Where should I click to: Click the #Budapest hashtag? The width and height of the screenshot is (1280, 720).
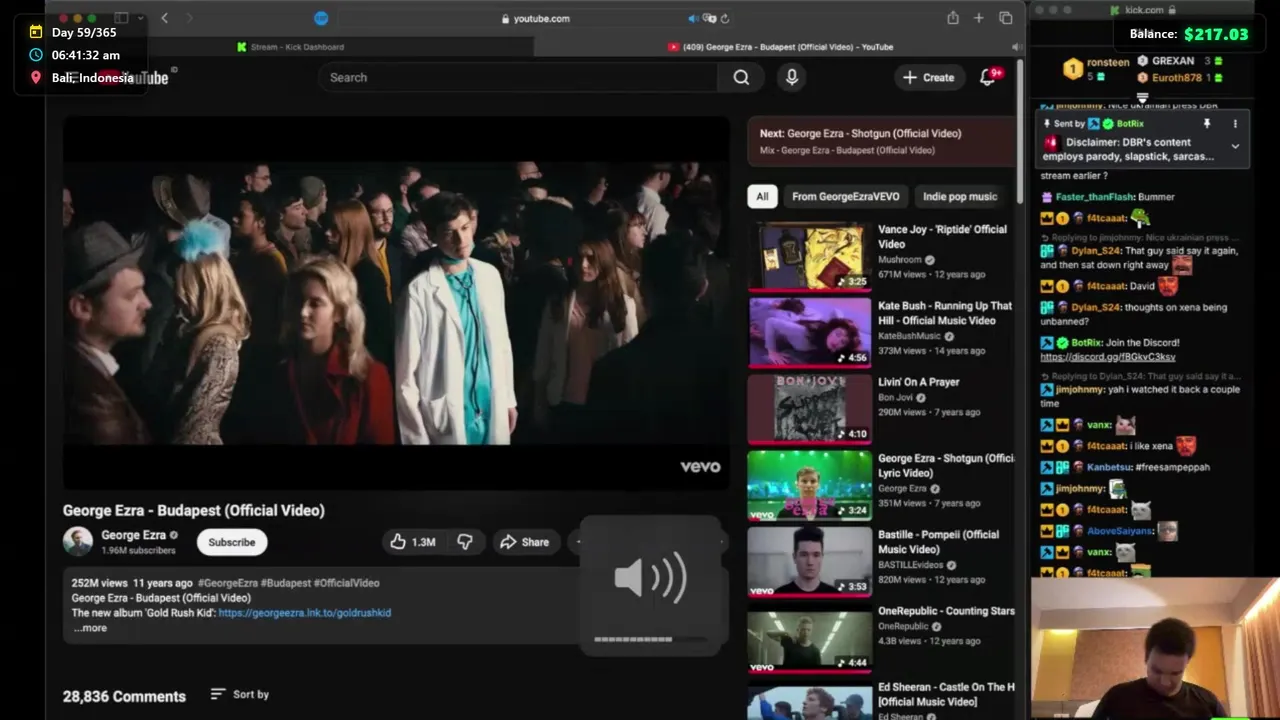pos(286,583)
